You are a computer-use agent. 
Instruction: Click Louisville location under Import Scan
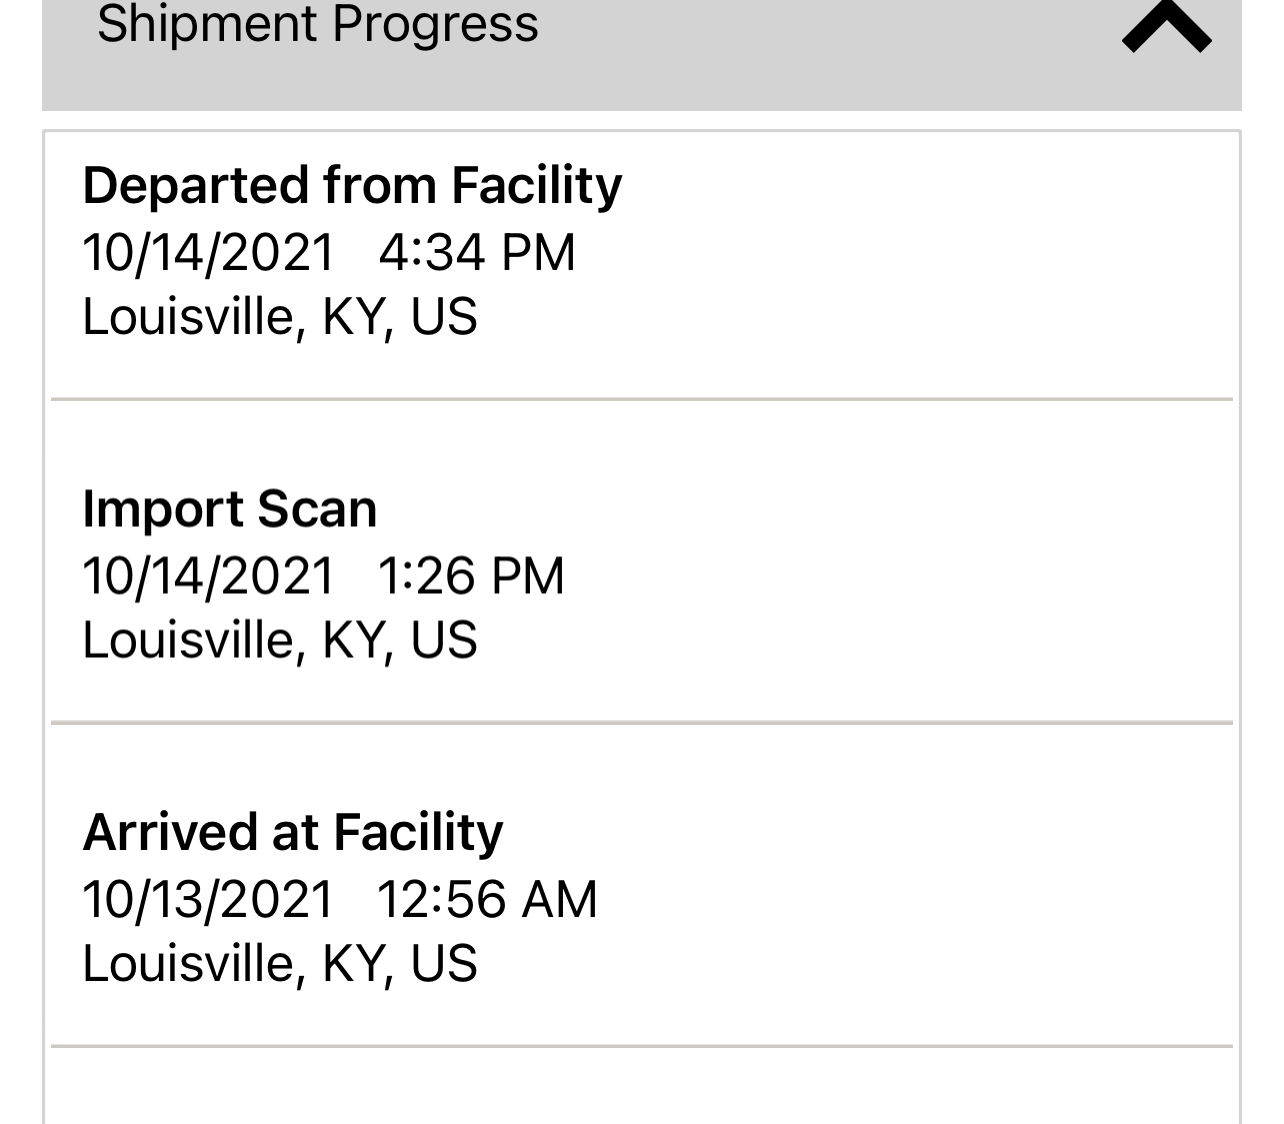(x=280, y=640)
